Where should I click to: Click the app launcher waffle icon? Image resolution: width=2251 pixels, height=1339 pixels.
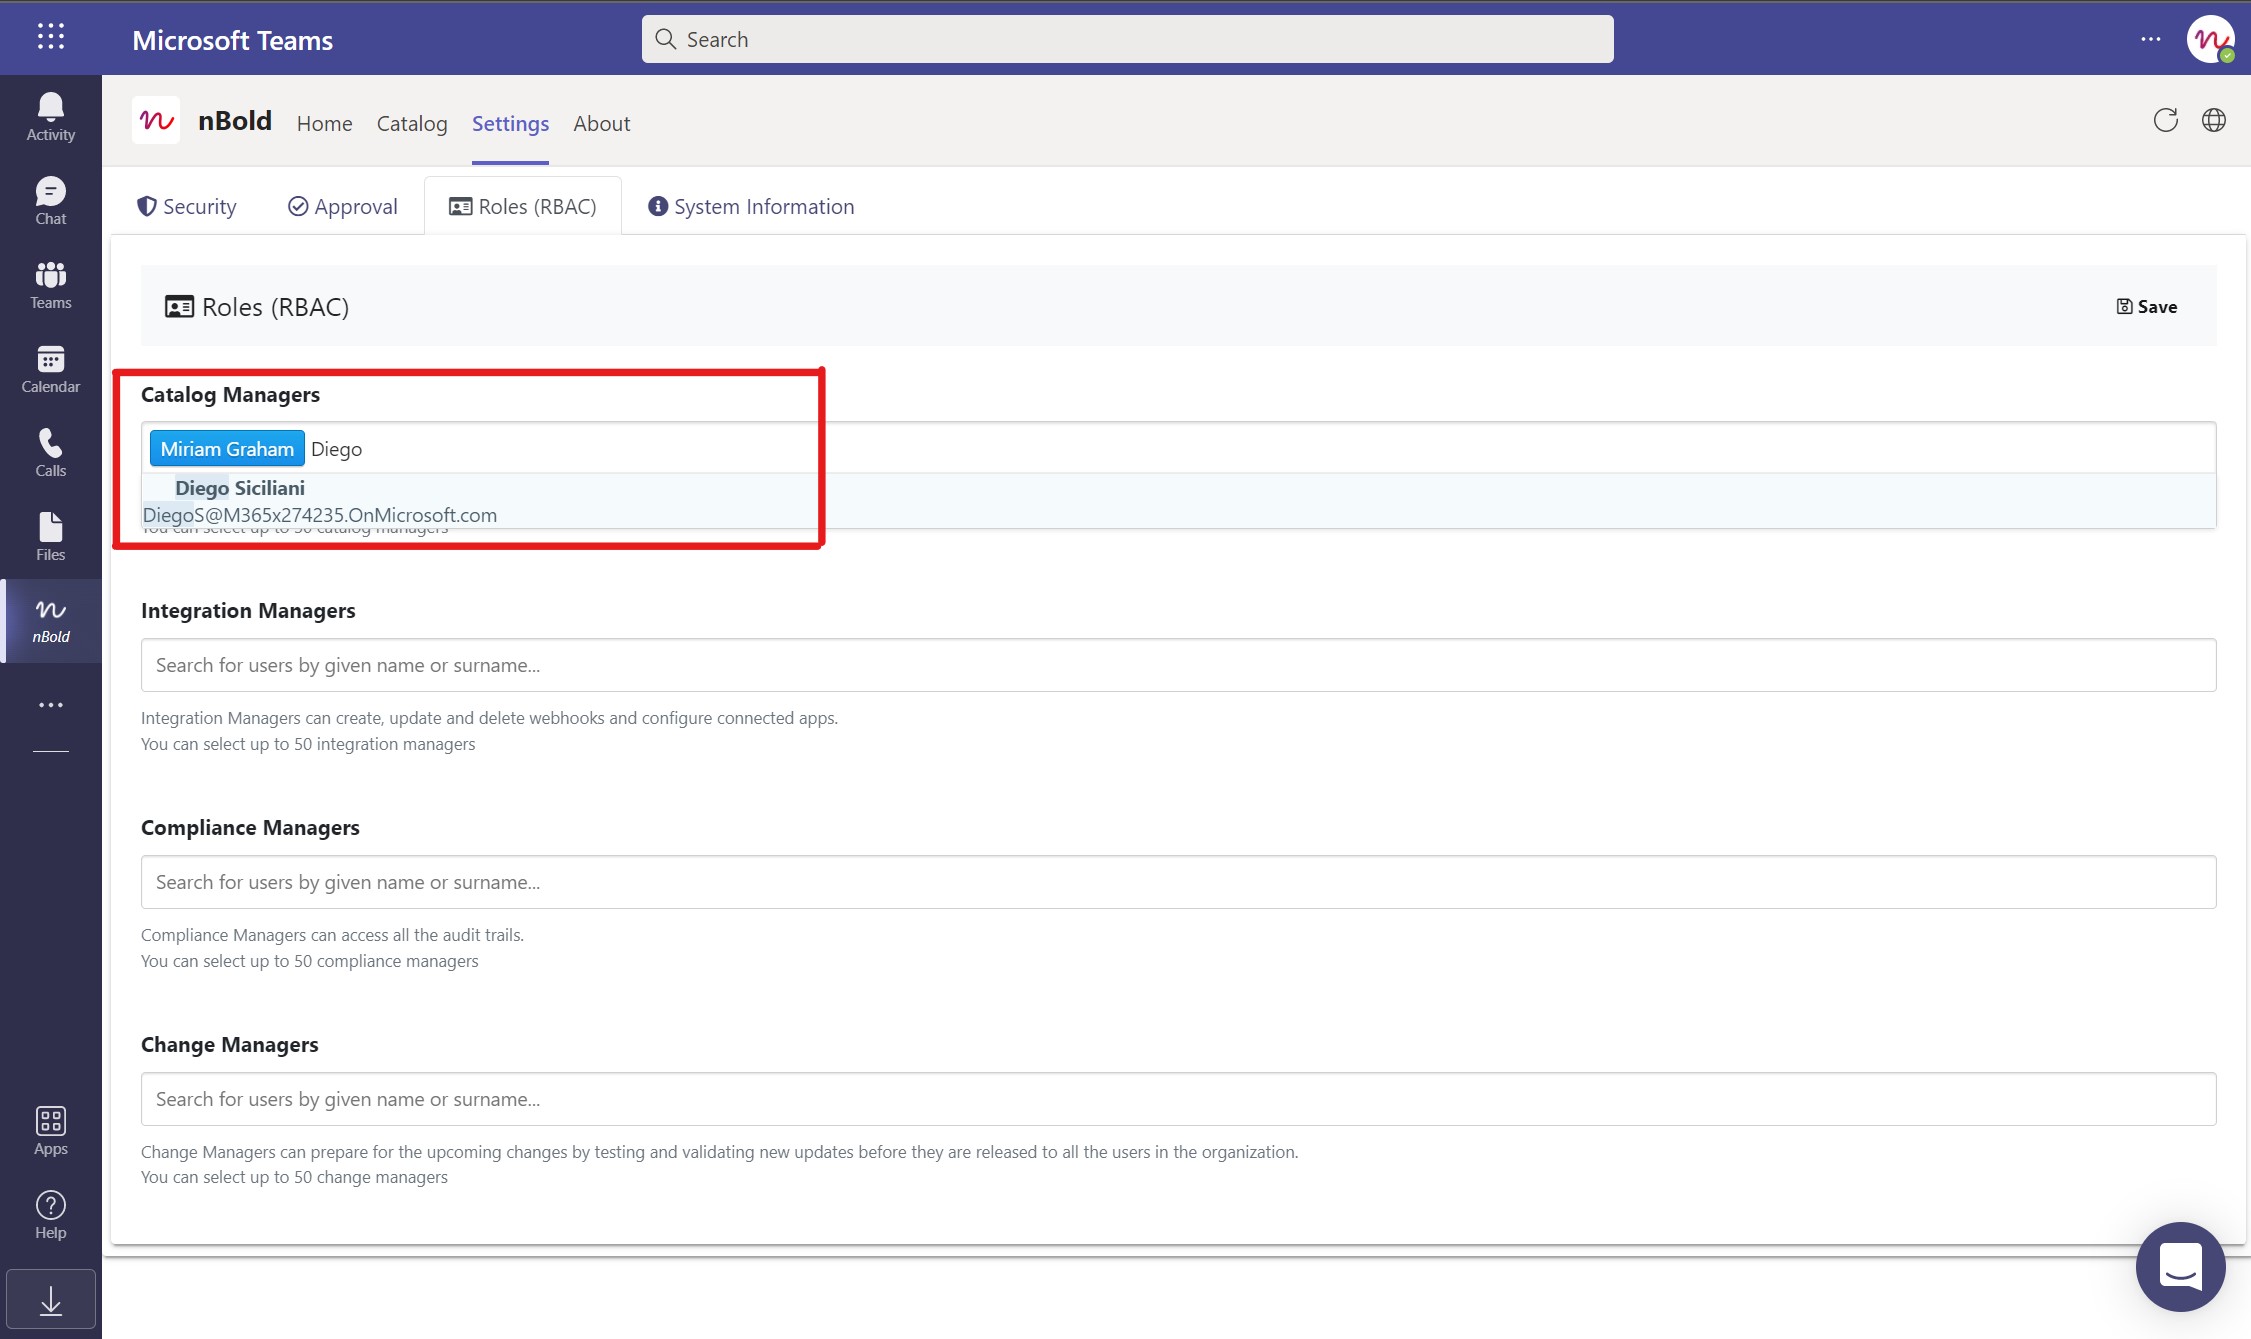[50, 37]
